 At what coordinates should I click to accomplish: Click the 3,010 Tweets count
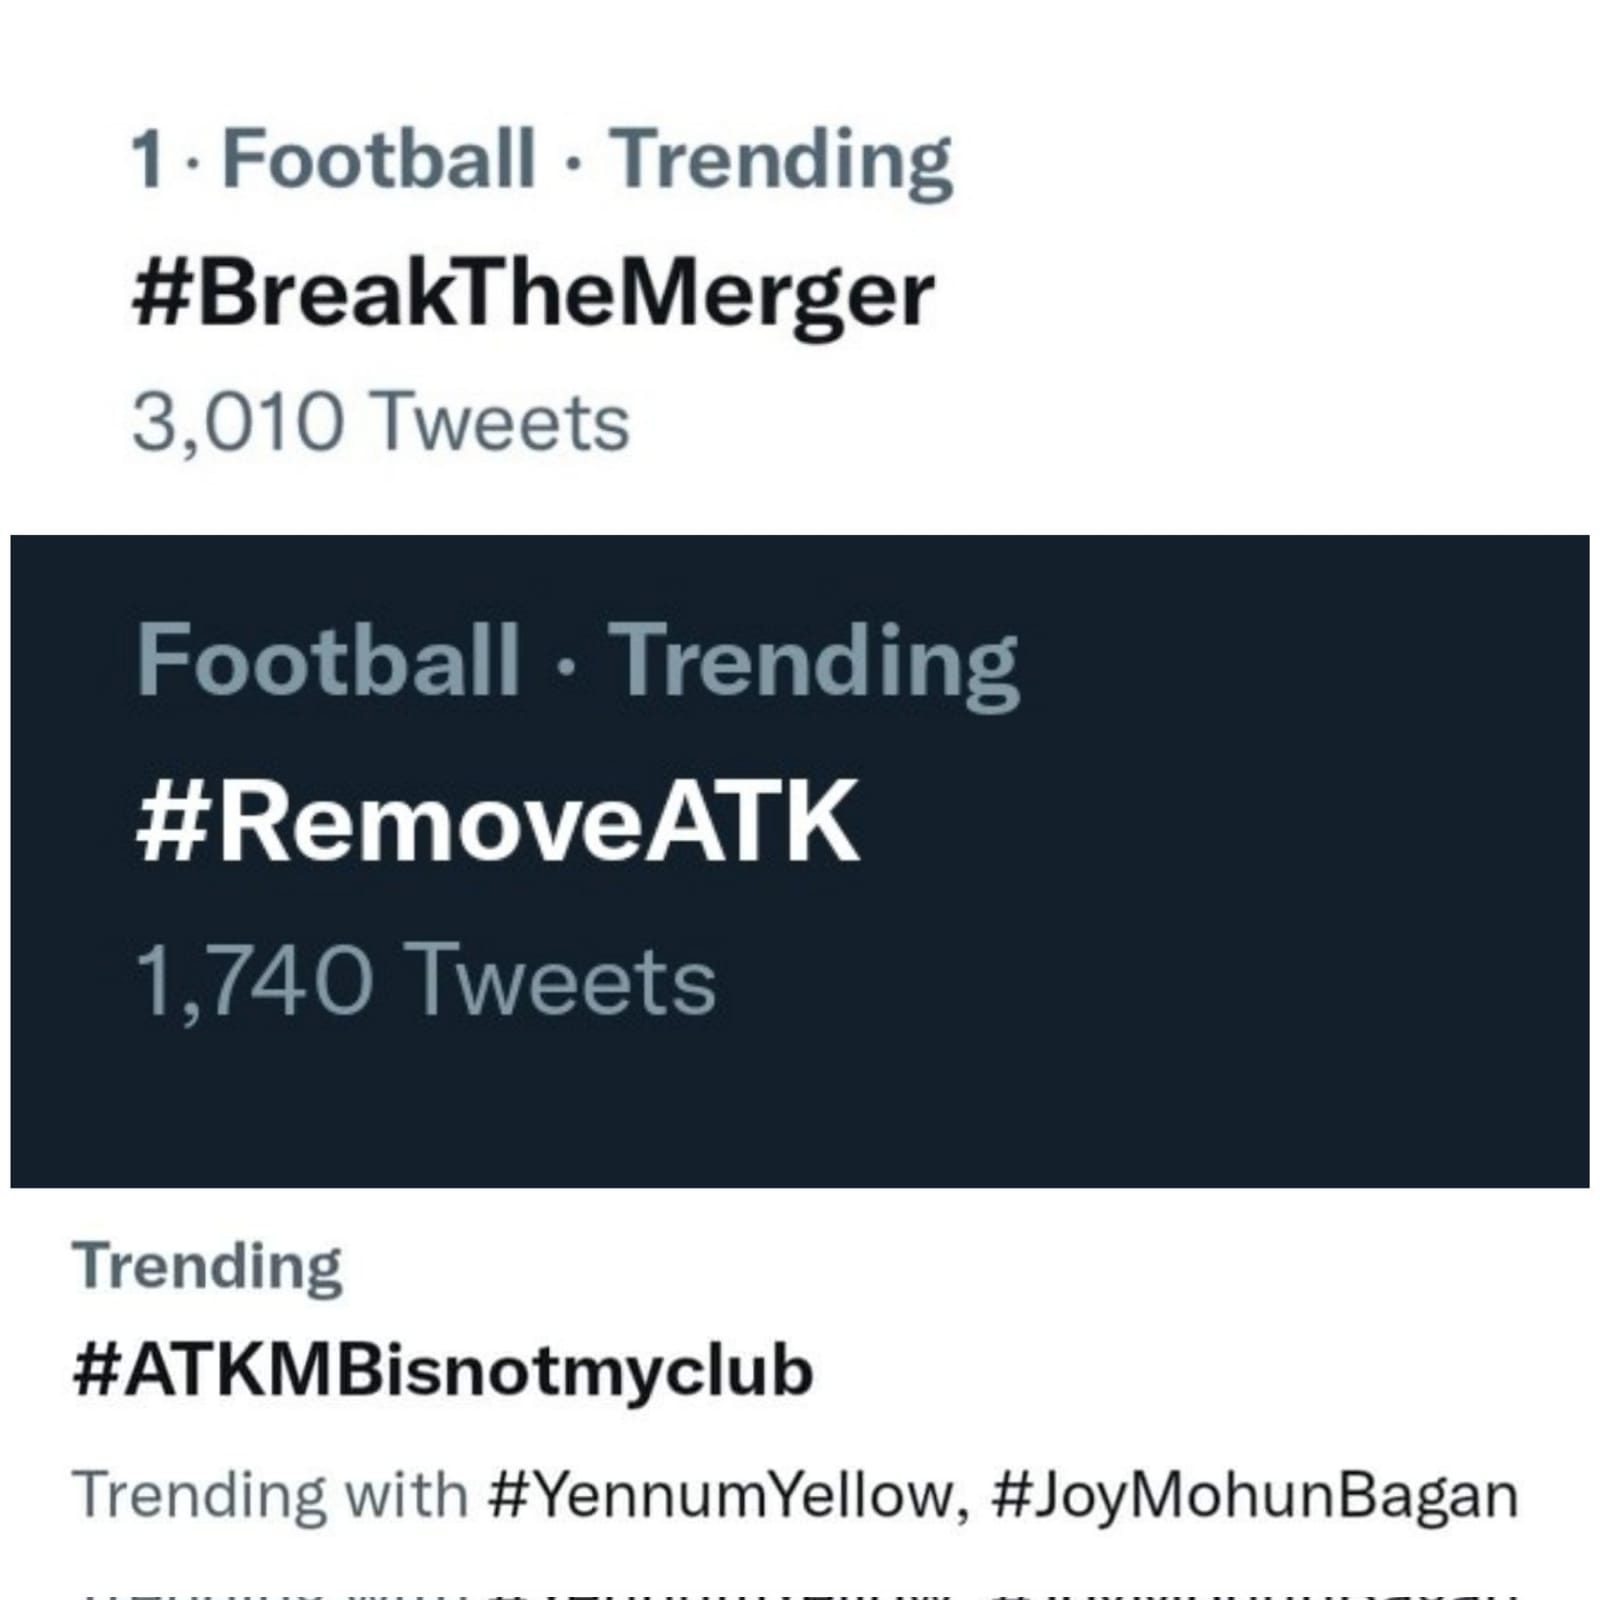click(381, 424)
